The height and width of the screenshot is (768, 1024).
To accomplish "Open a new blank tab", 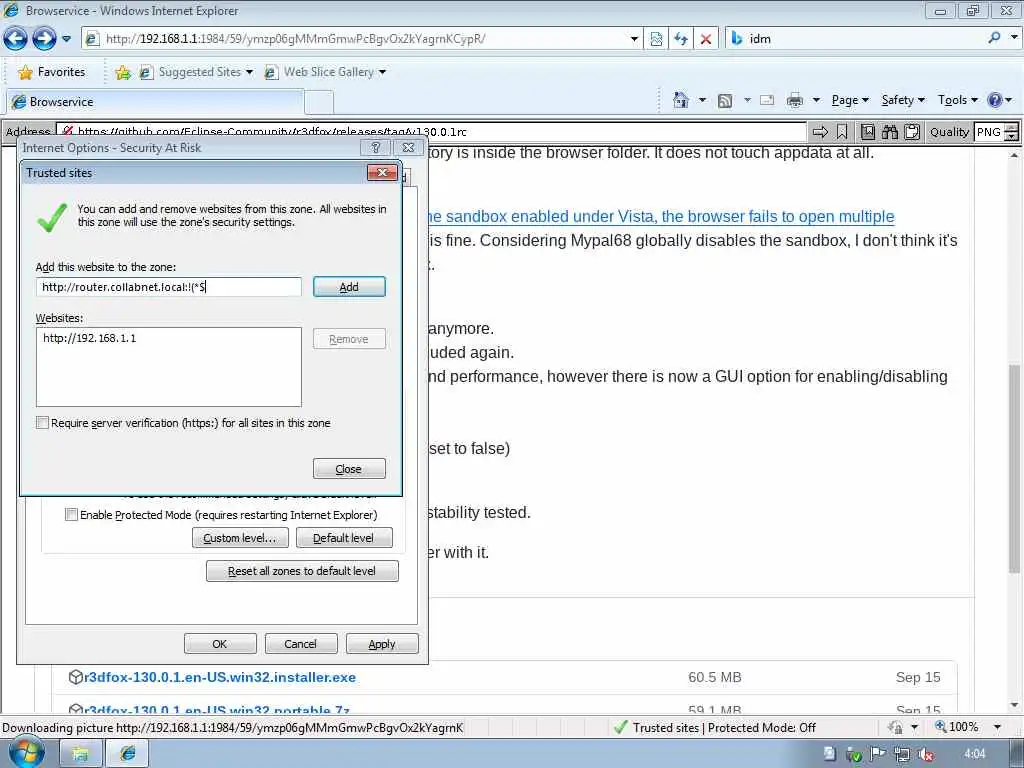I will coord(319,103).
